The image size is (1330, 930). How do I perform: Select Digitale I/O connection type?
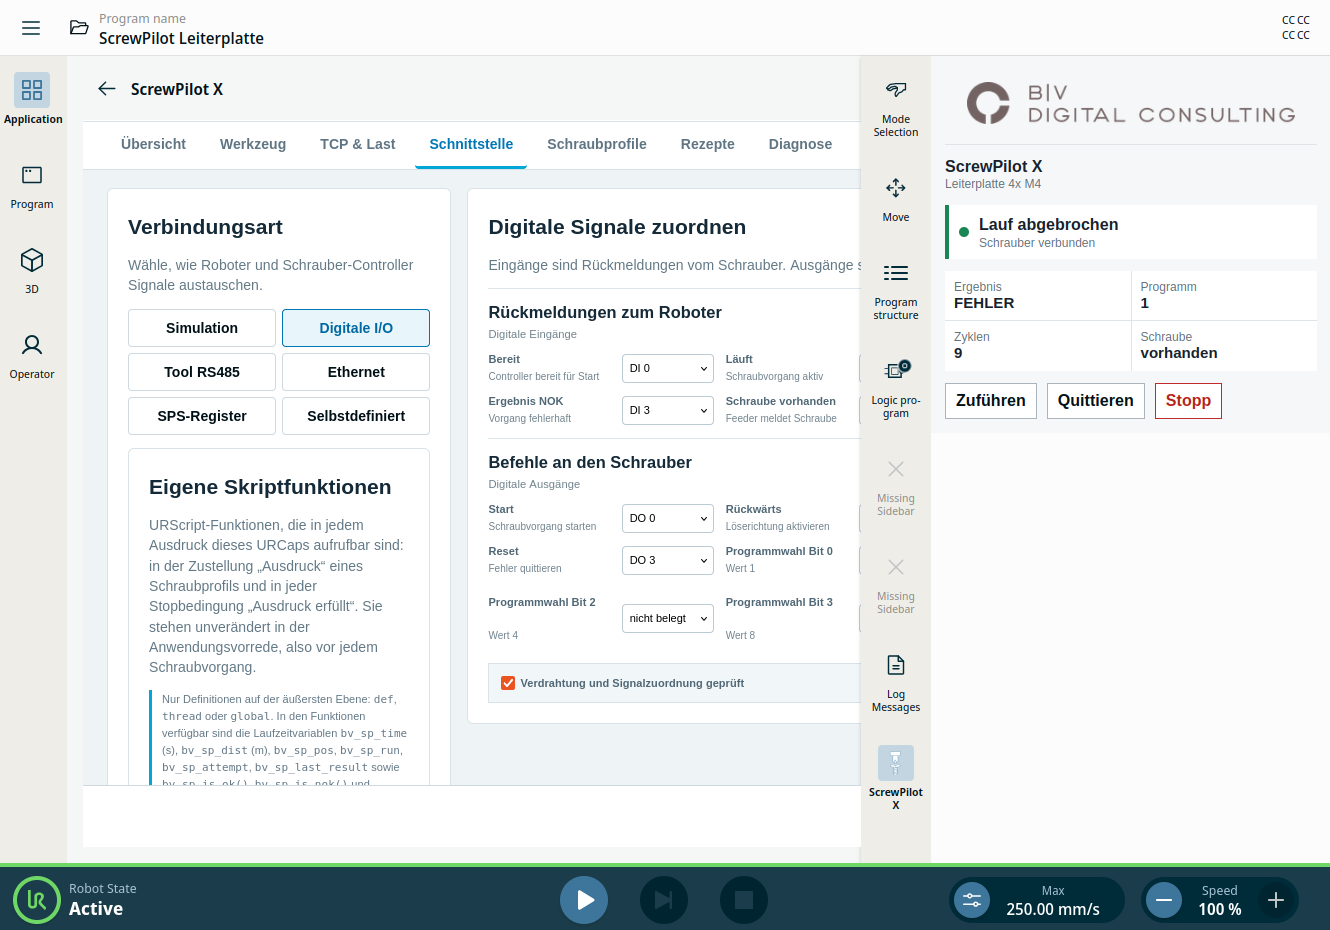coord(356,328)
